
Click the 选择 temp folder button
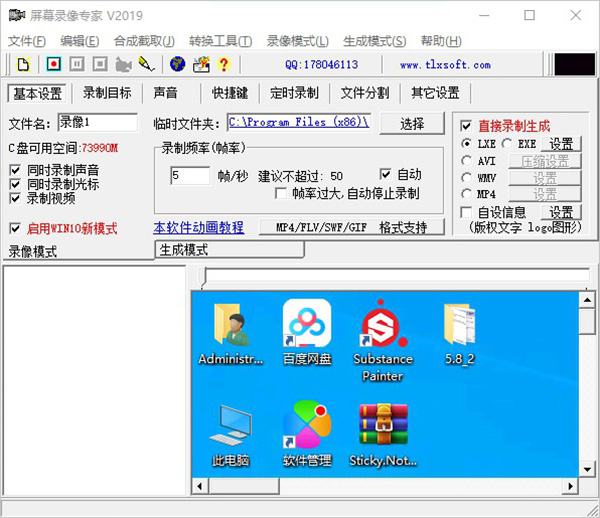point(412,123)
